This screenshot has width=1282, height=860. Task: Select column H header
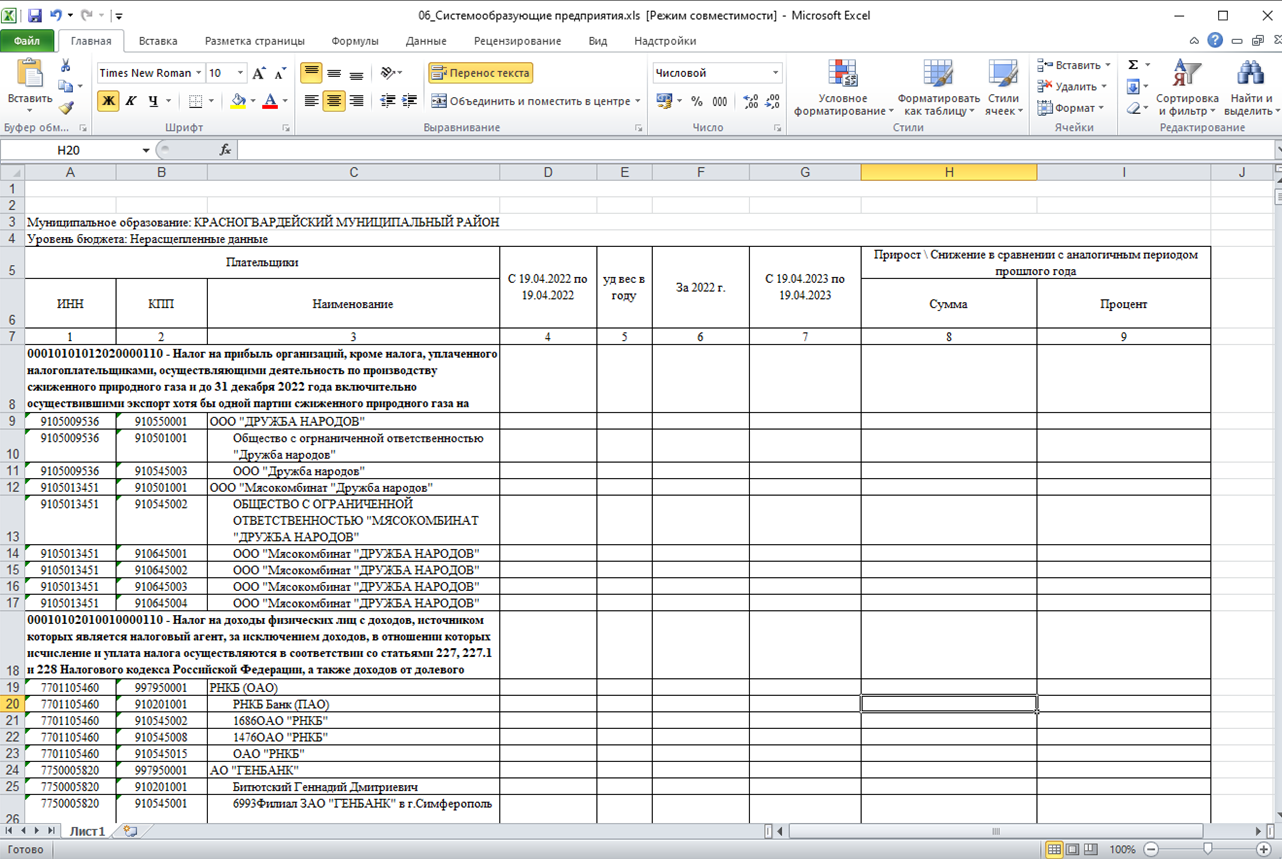948,172
